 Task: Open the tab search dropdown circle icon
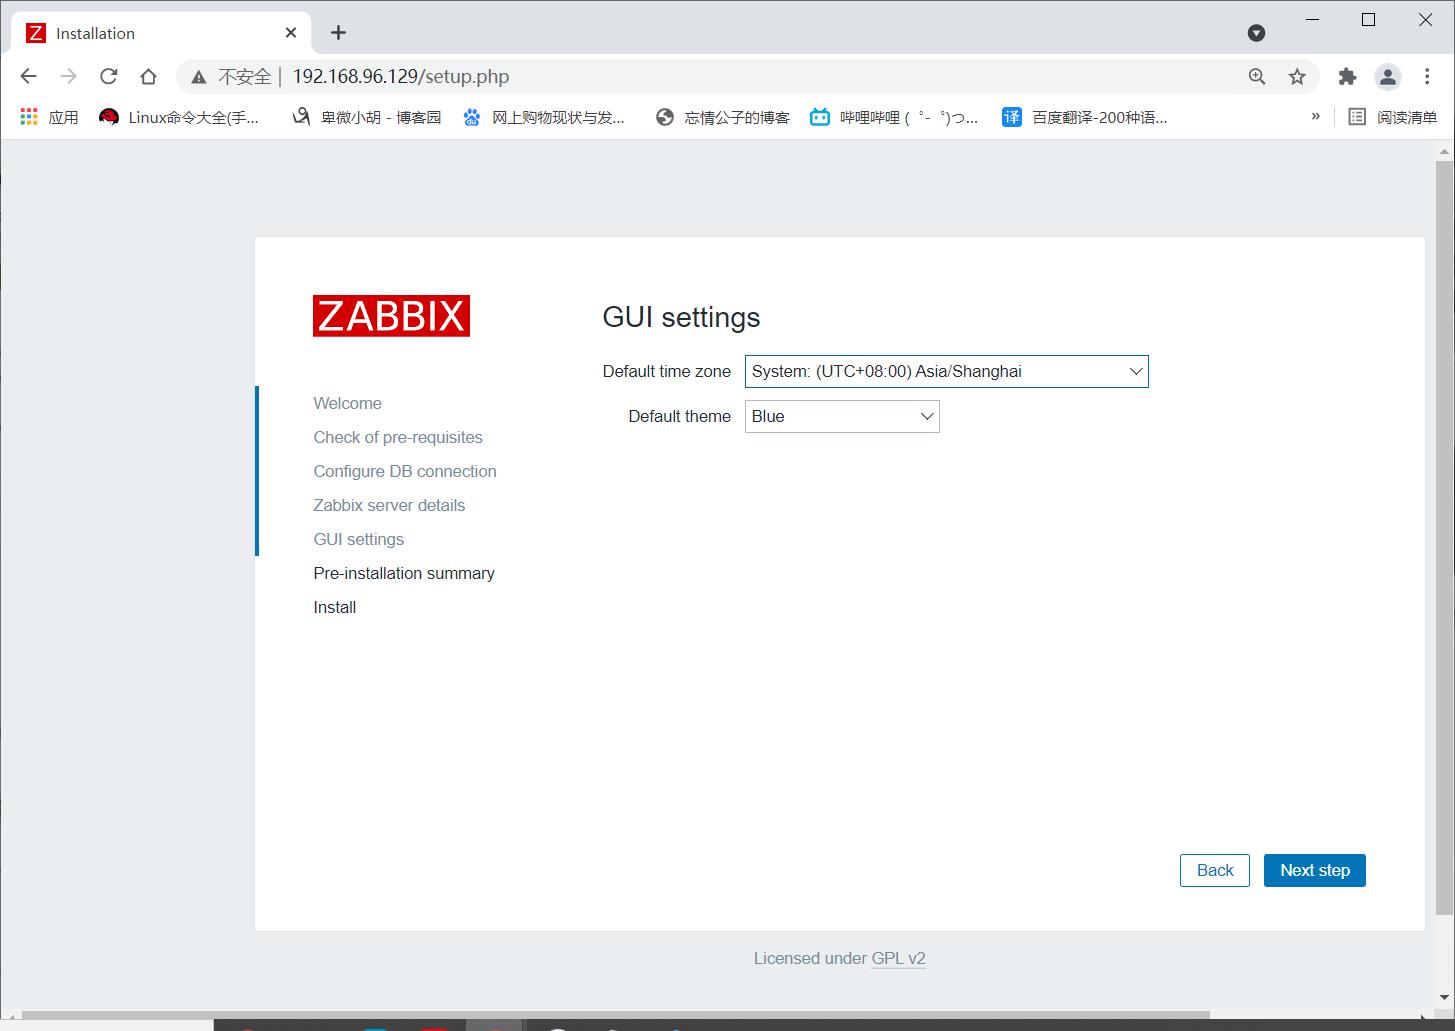(x=1257, y=33)
